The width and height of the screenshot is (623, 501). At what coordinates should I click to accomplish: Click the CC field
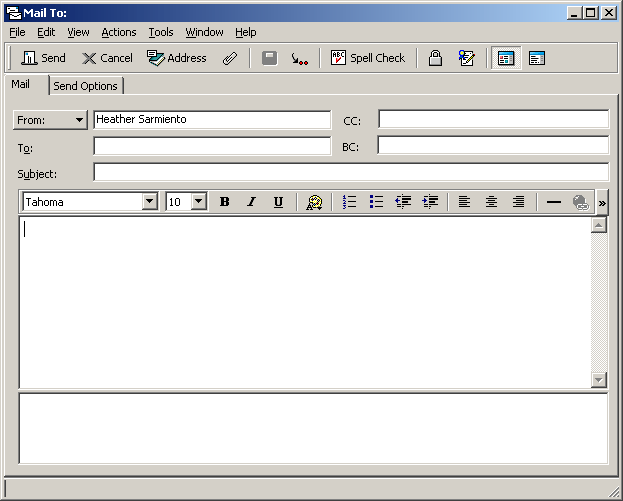pyautogui.click(x=493, y=119)
